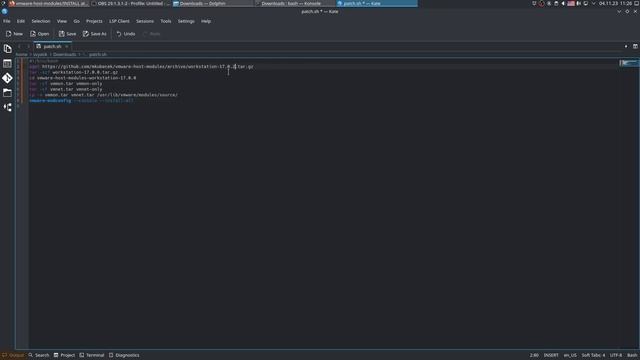Open the File menu
This screenshot has width=640, height=360.
[x=7, y=21]
